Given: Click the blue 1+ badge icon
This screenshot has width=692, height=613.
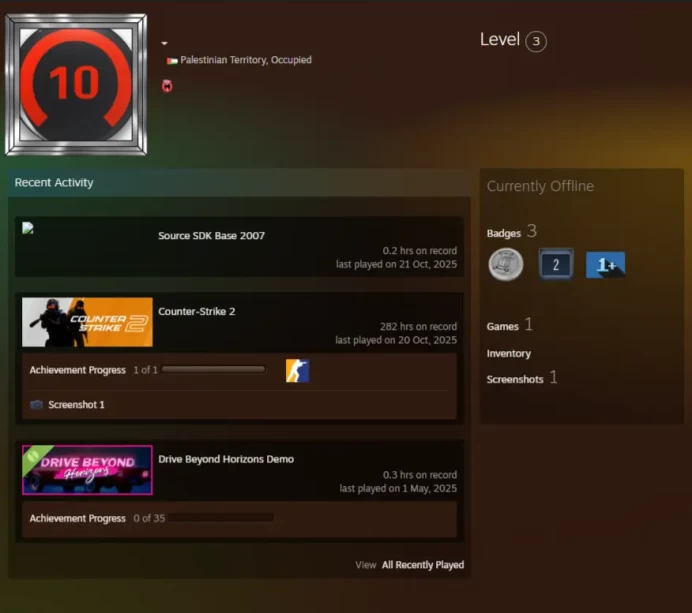Looking at the screenshot, I should (606, 265).
